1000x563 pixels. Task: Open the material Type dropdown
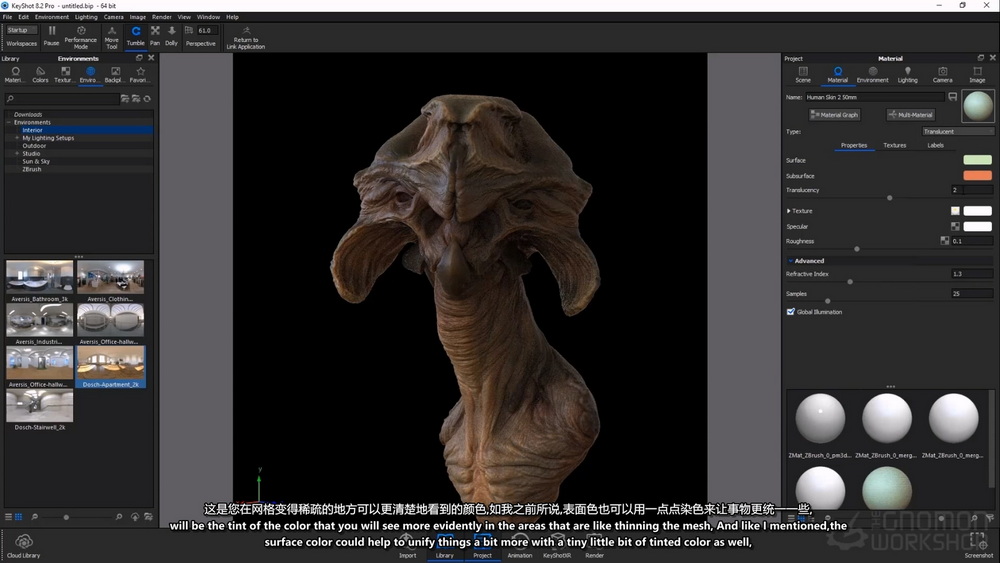[958, 131]
